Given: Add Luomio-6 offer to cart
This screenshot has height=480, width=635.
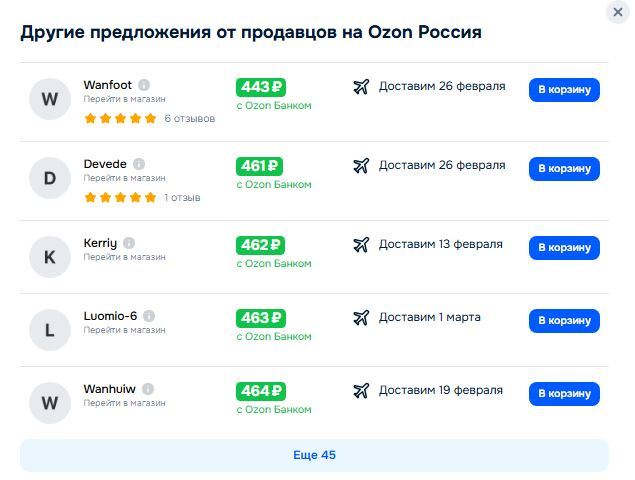Looking at the screenshot, I should pyautogui.click(x=564, y=321).
